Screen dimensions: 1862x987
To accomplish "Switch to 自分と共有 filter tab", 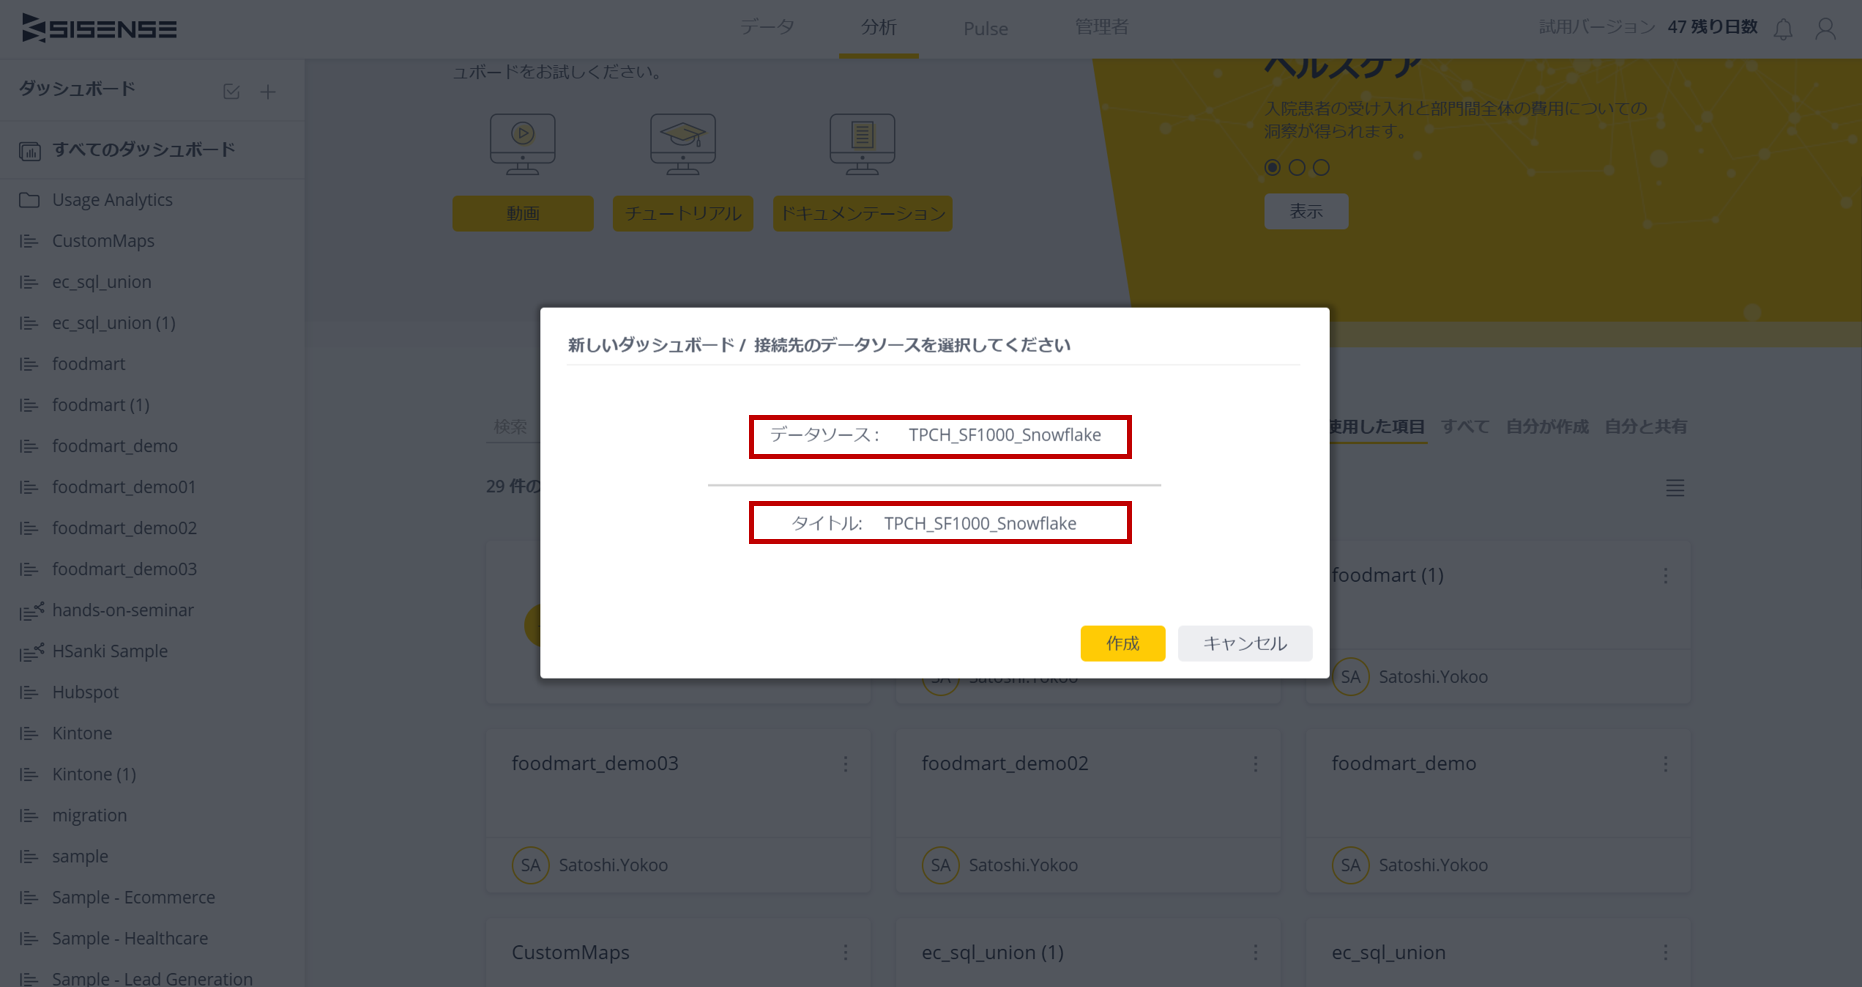I will tap(1646, 427).
